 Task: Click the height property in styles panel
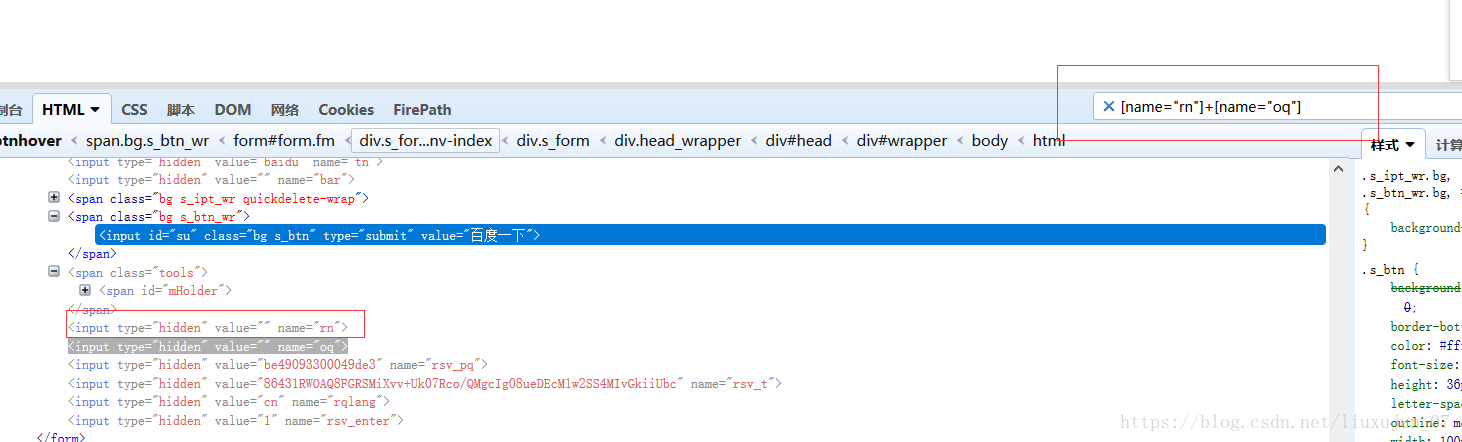click(1411, 384)
